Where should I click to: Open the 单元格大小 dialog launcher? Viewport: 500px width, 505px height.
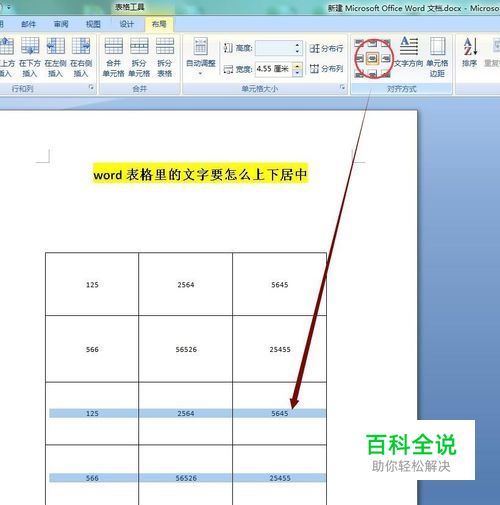point(342,87)
